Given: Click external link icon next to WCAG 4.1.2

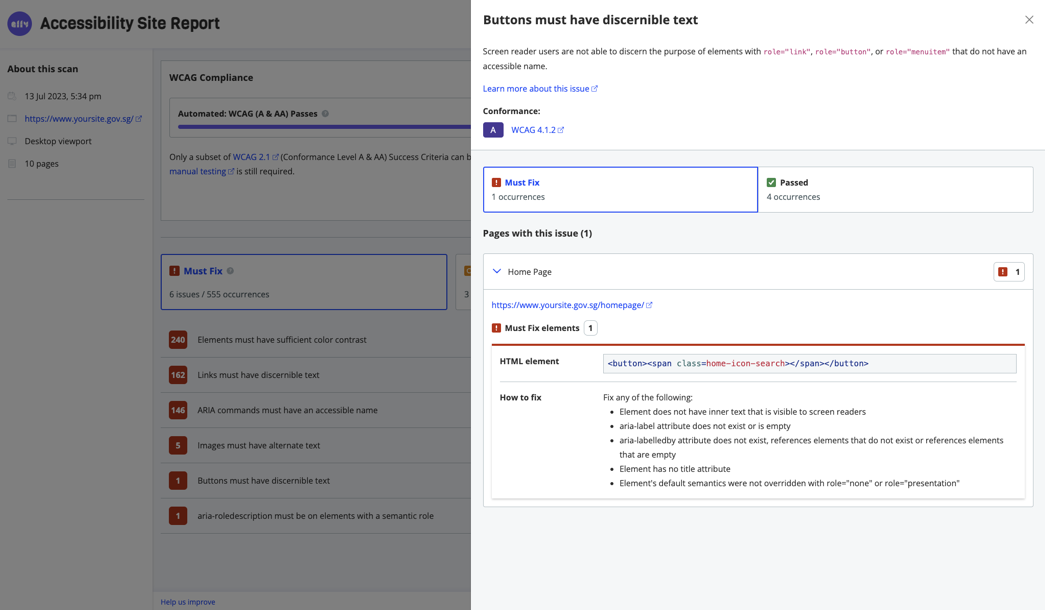Looking at the screenshot, I should pyautogui.click(x=560, y=130).
